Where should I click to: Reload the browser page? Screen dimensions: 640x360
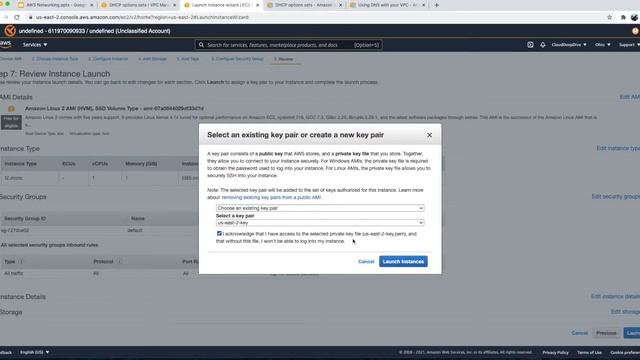tap(17, 17)
